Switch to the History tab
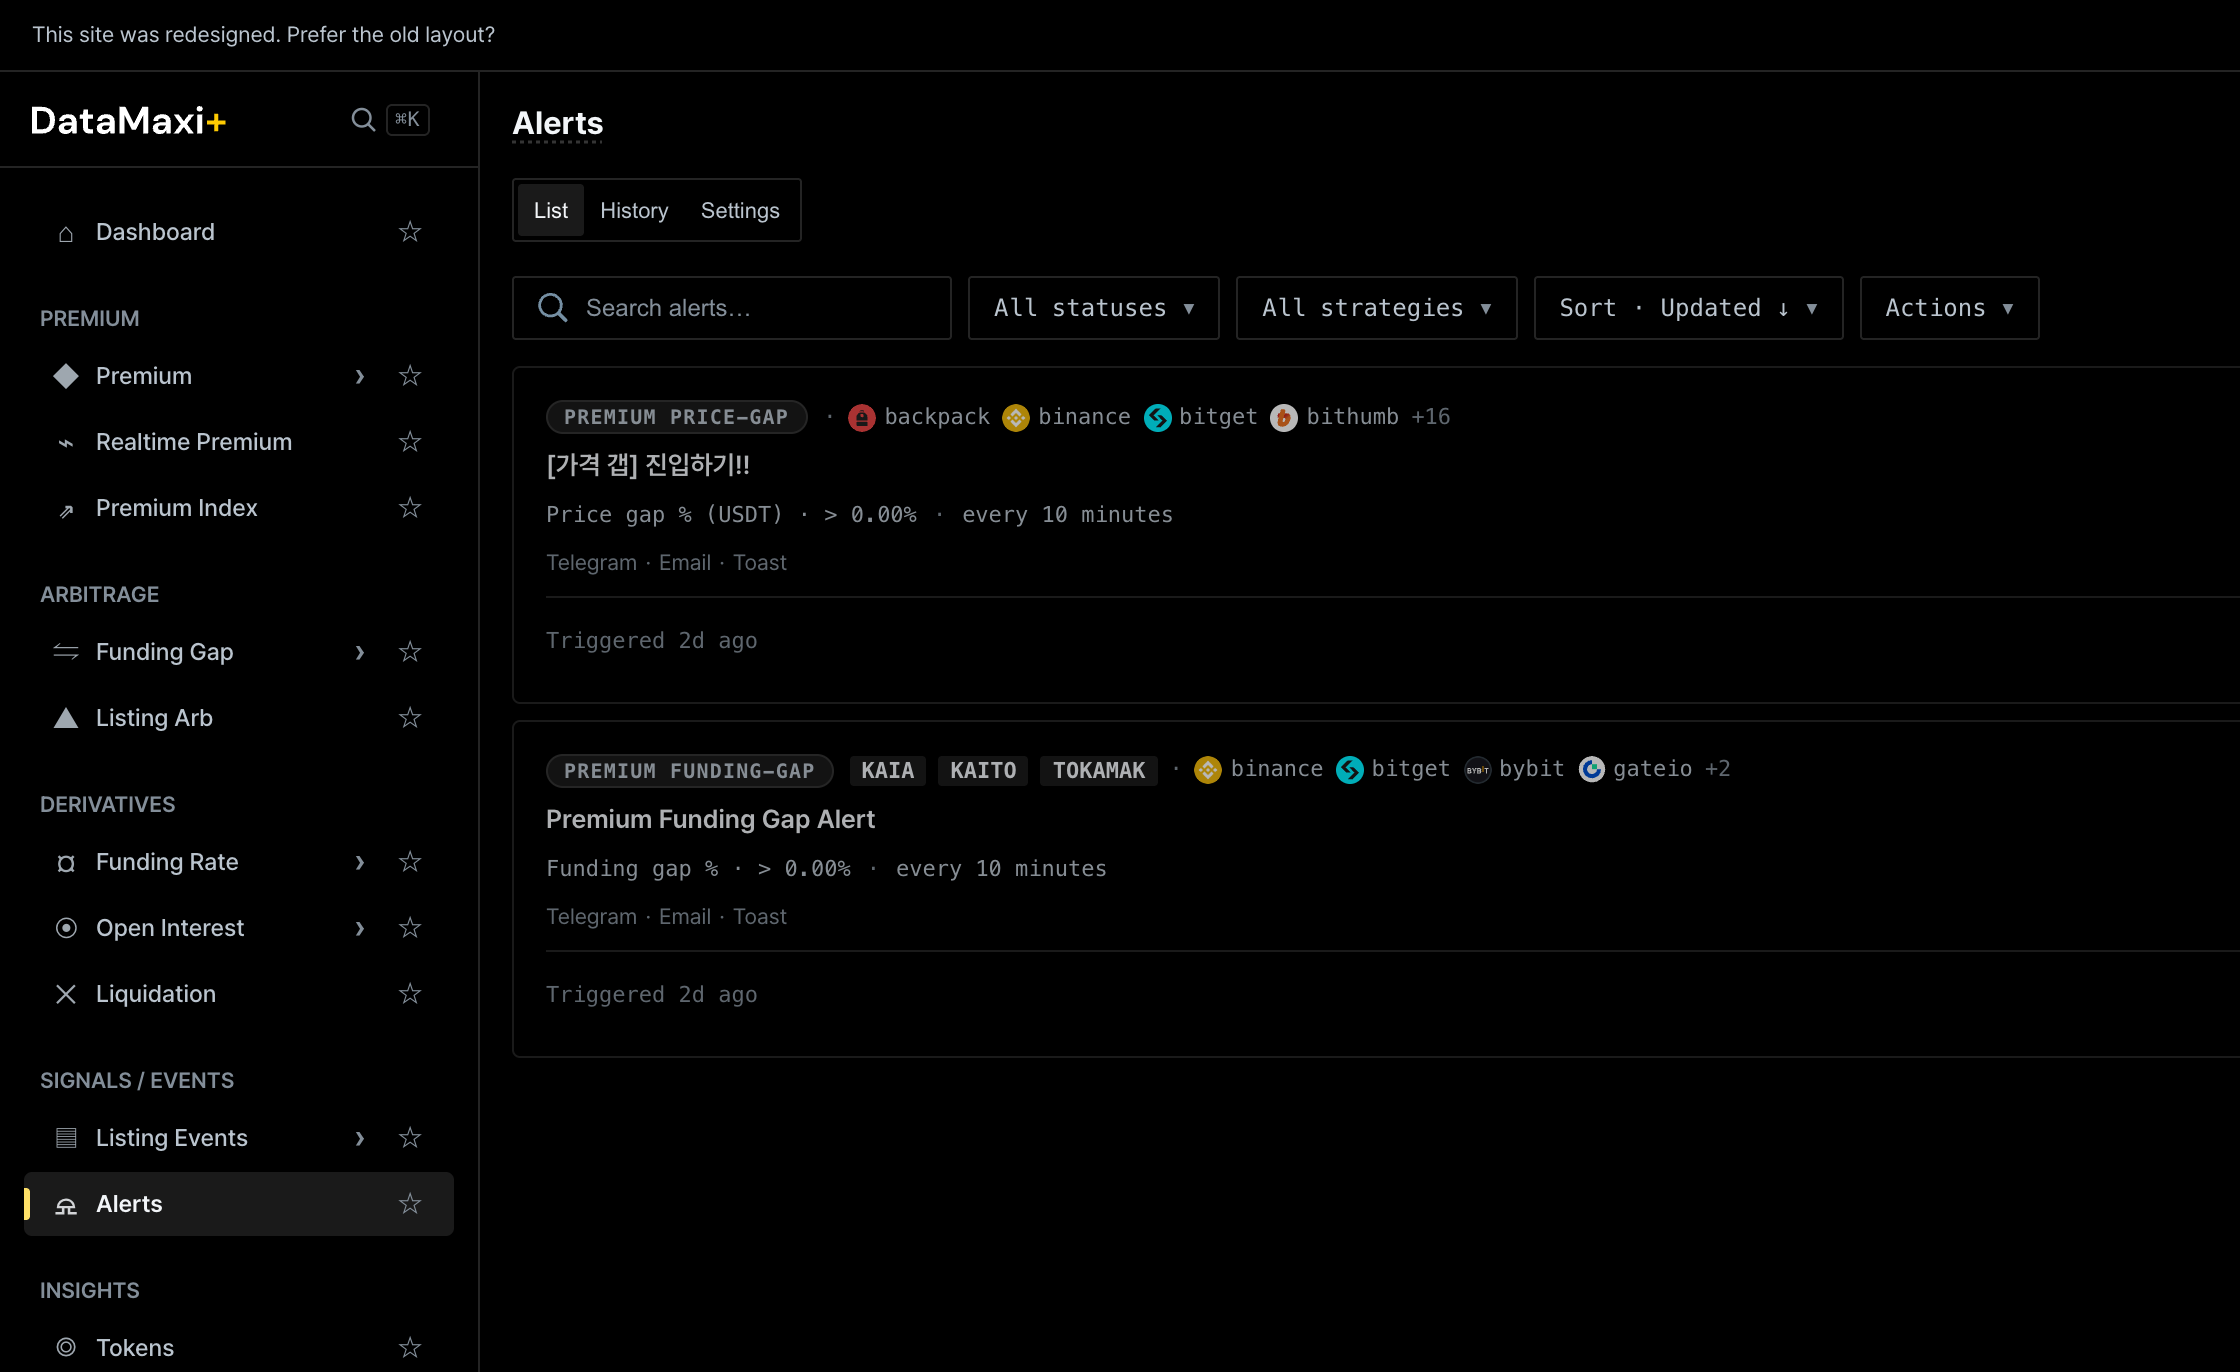2240x1372 pixels. (634, 210)
